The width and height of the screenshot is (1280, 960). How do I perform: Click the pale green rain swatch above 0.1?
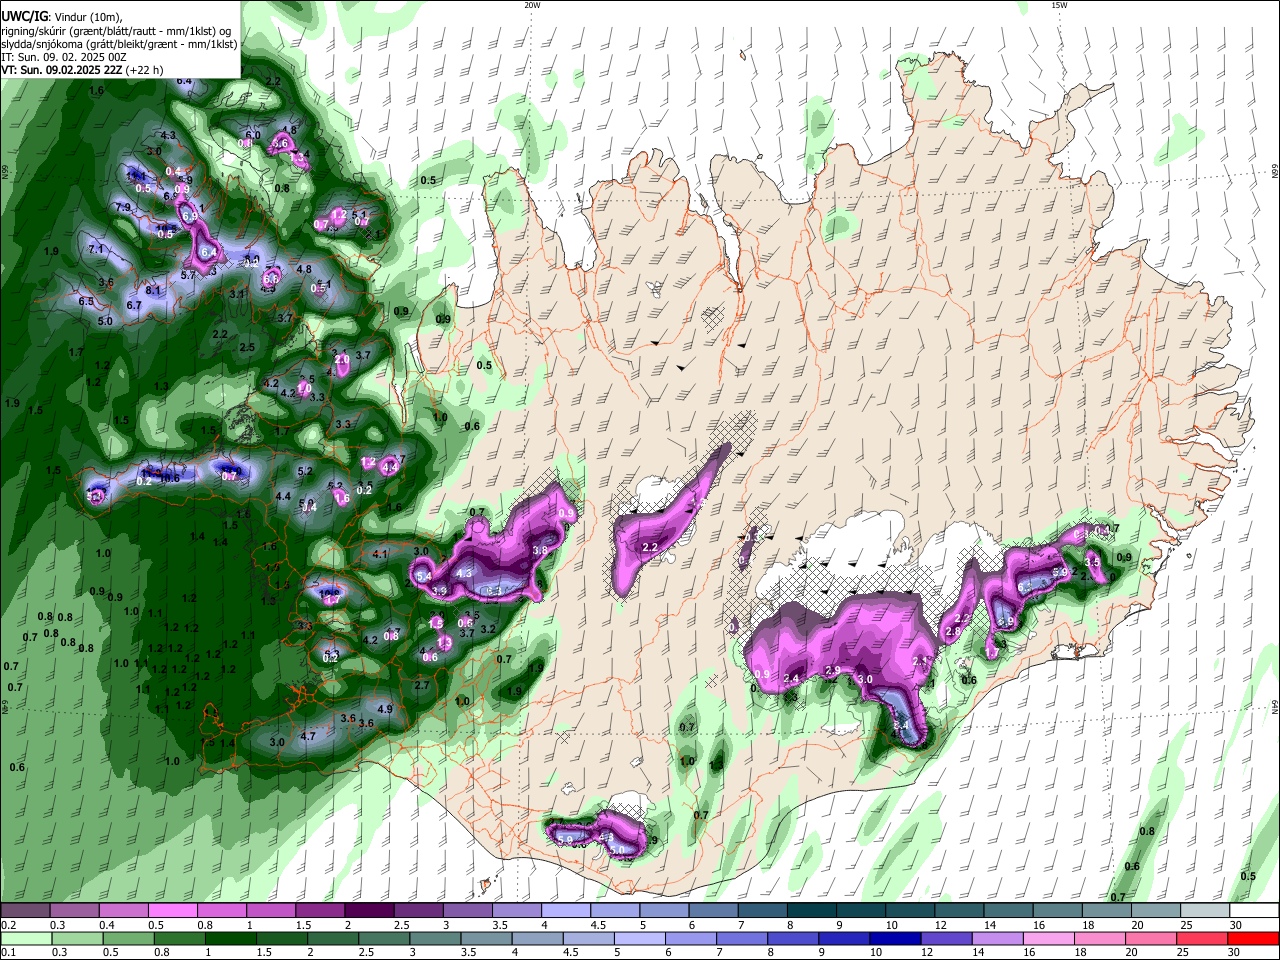(25, 938)
